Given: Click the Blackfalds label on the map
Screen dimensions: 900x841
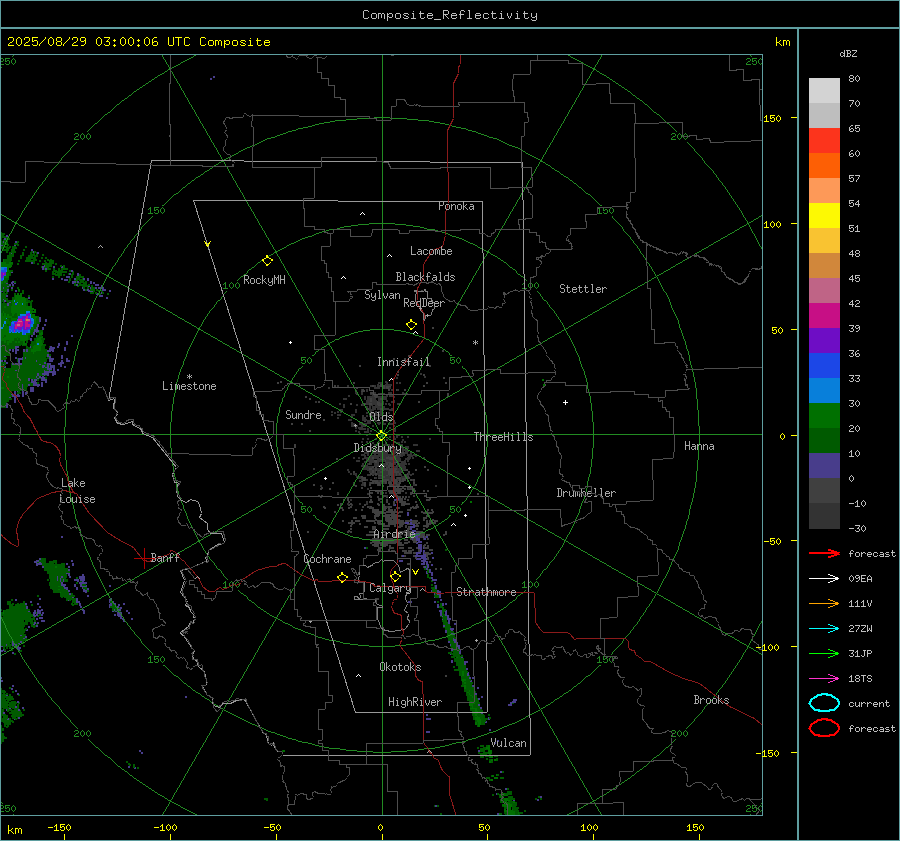Looking at the screenshot, I should click(x=425, y=277).
